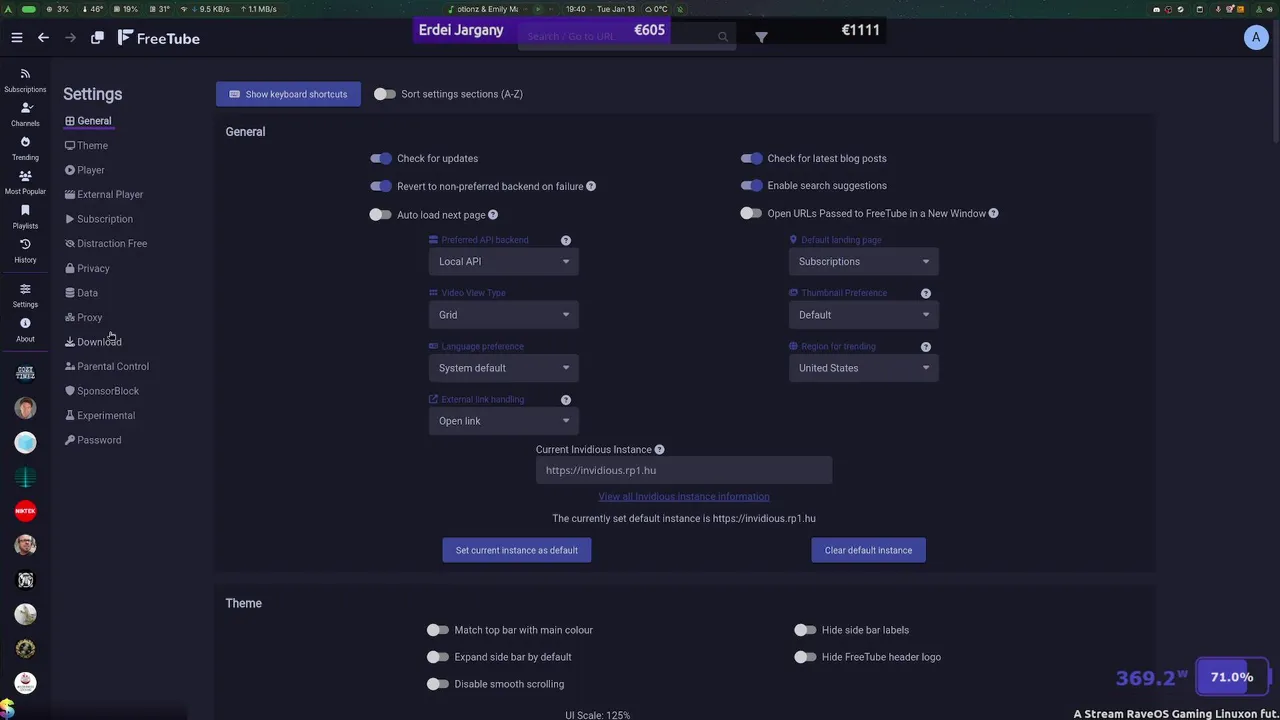Toggle Revert to non-preferred backend on failure
This screenshot has width=1280, height=720.
tap(381, 186)
